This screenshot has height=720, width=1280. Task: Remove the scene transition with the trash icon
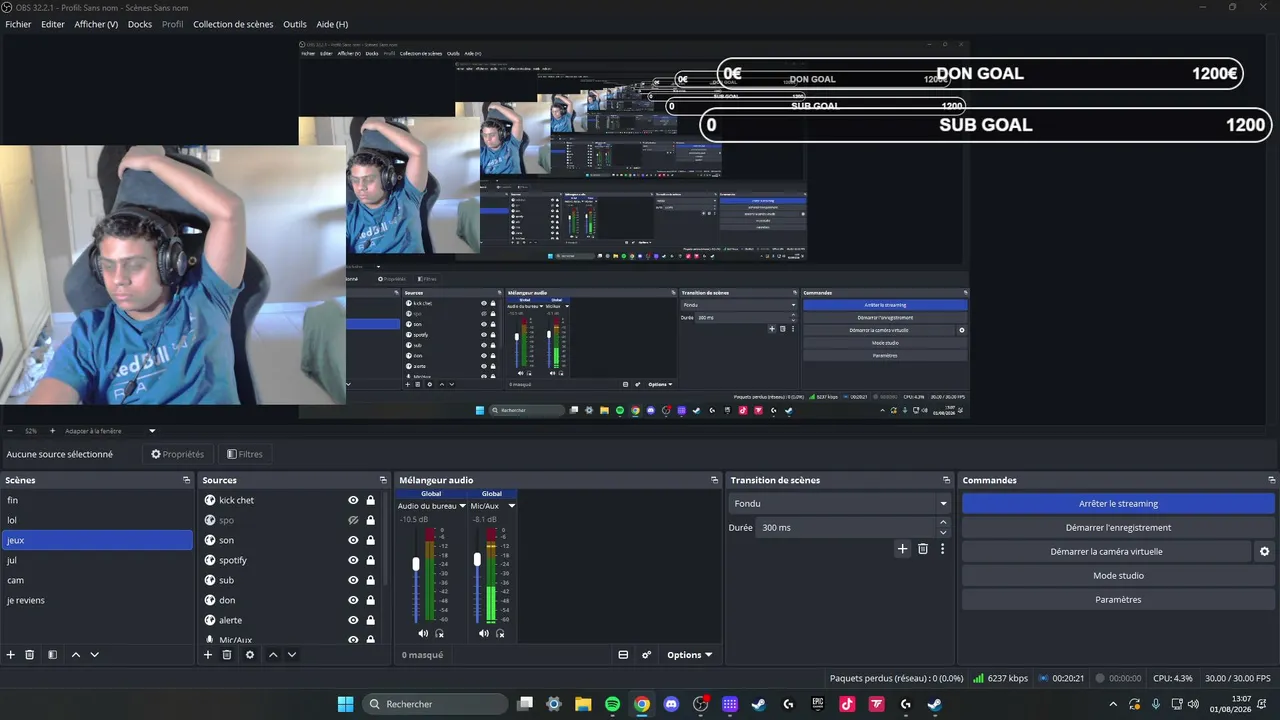tap(923, 549)
